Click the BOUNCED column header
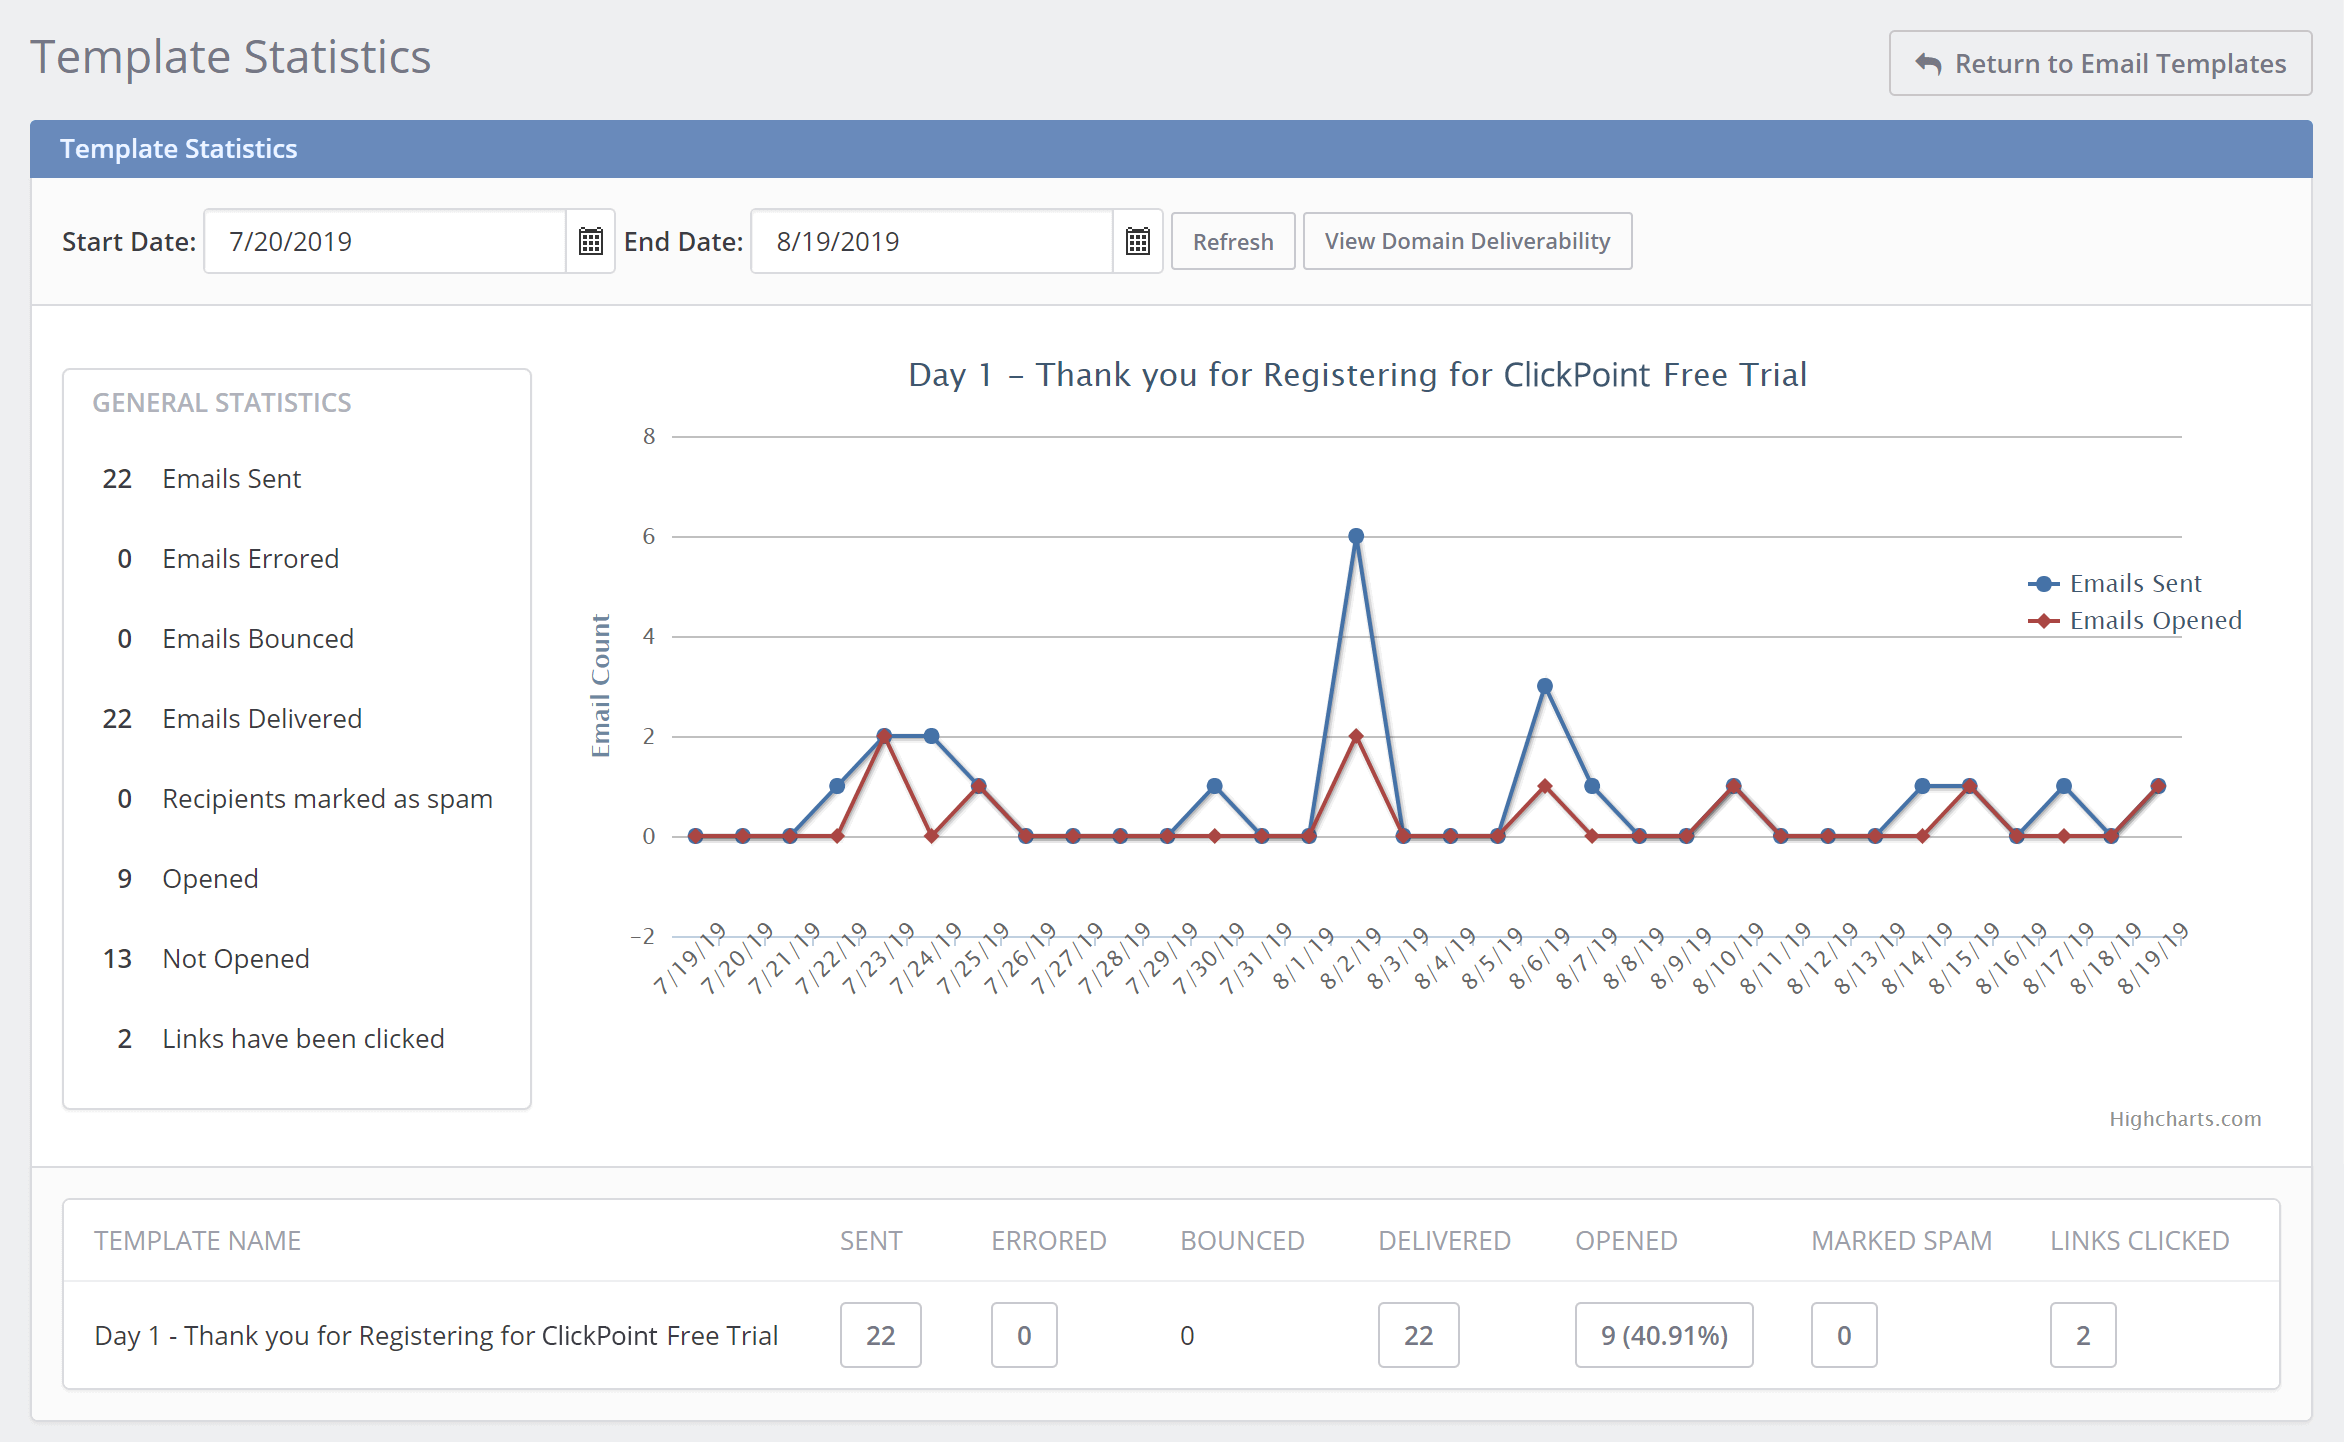This screenshot has height=1442, width=2344. [x=1242, y=1240]
